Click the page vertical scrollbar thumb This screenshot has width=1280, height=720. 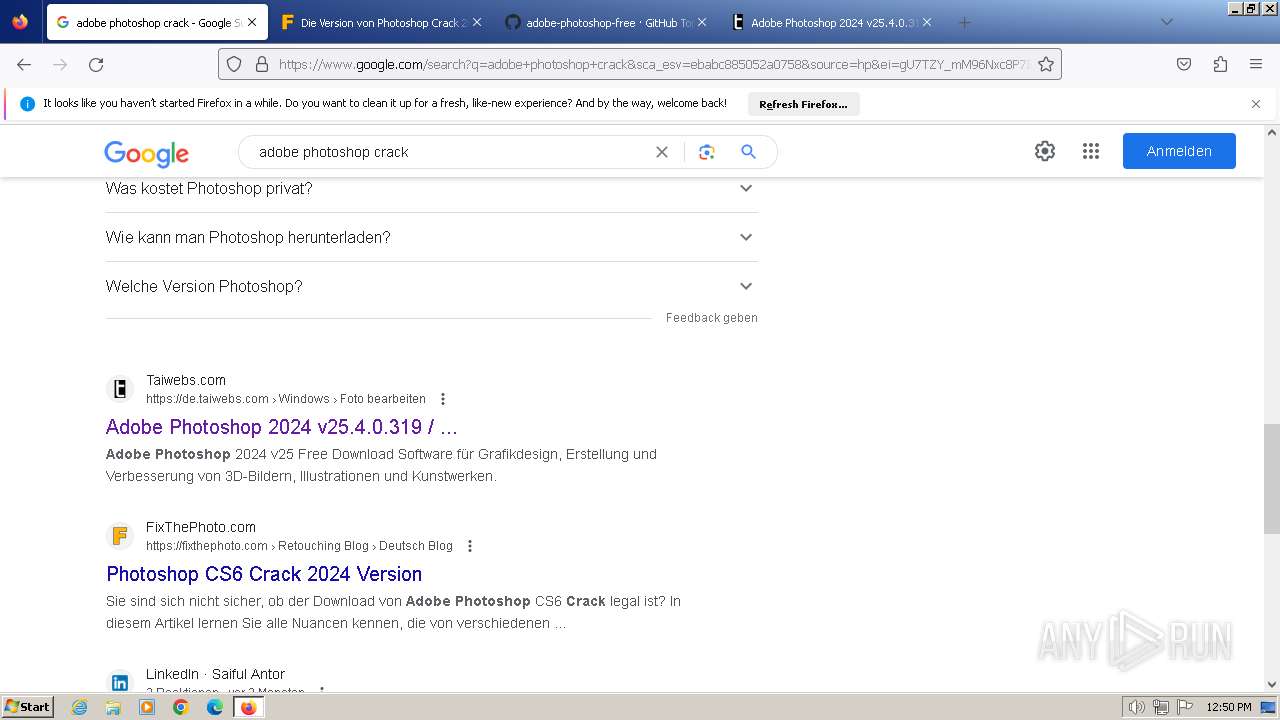pyautogui.click(x=1272, y=478)
